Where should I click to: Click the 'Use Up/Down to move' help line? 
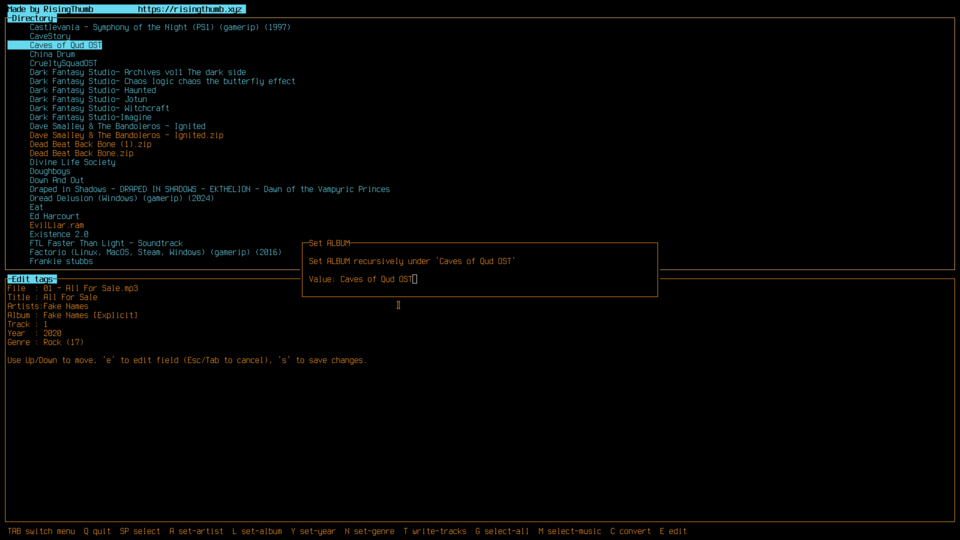pos(187,360)
